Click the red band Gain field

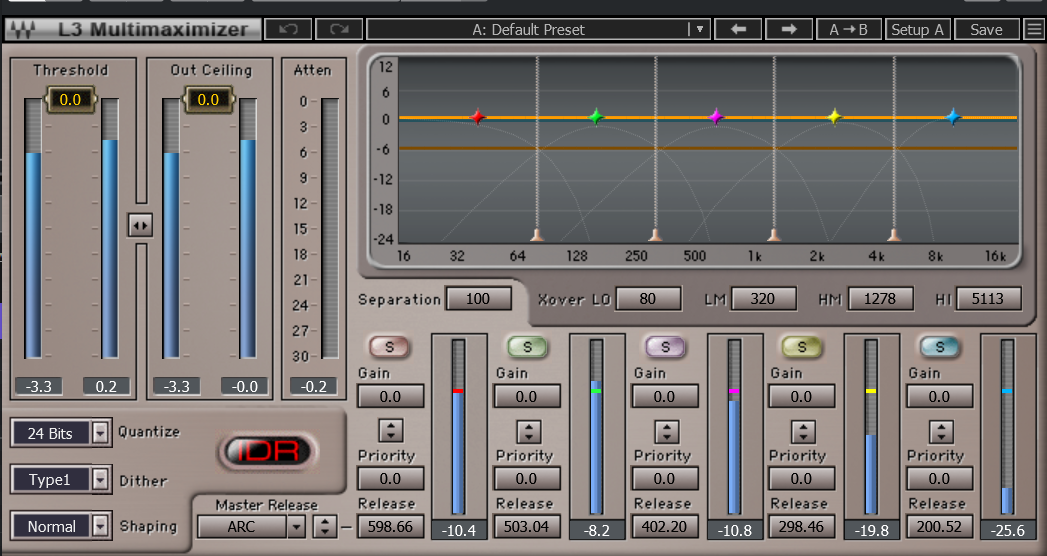(x=391, y=396)
